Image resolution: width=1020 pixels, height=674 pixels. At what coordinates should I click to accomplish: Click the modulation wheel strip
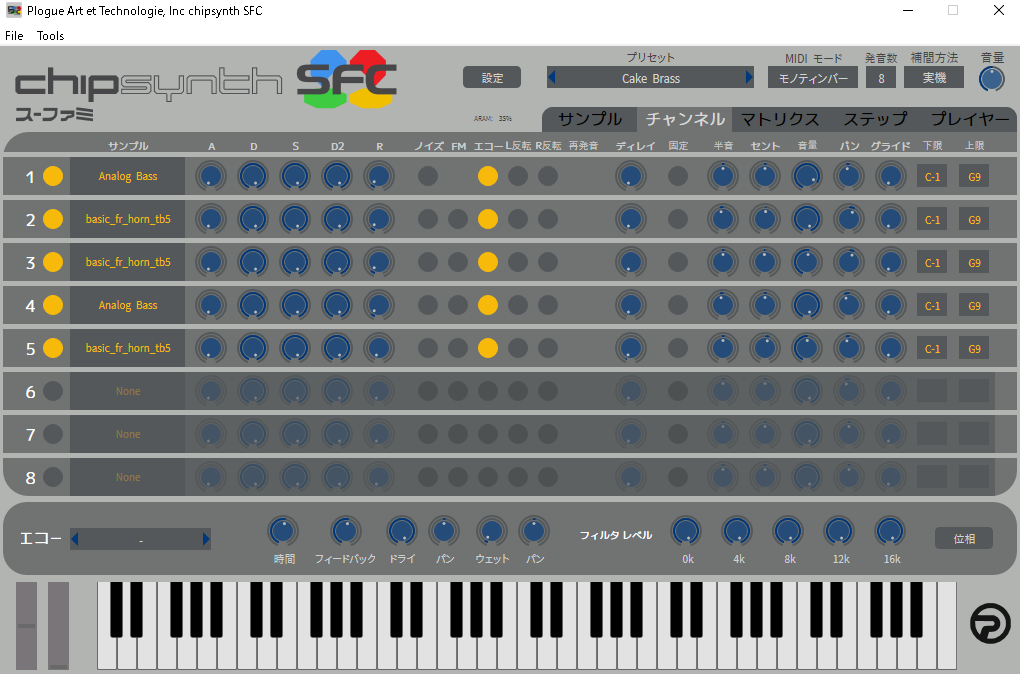point(59,626)
